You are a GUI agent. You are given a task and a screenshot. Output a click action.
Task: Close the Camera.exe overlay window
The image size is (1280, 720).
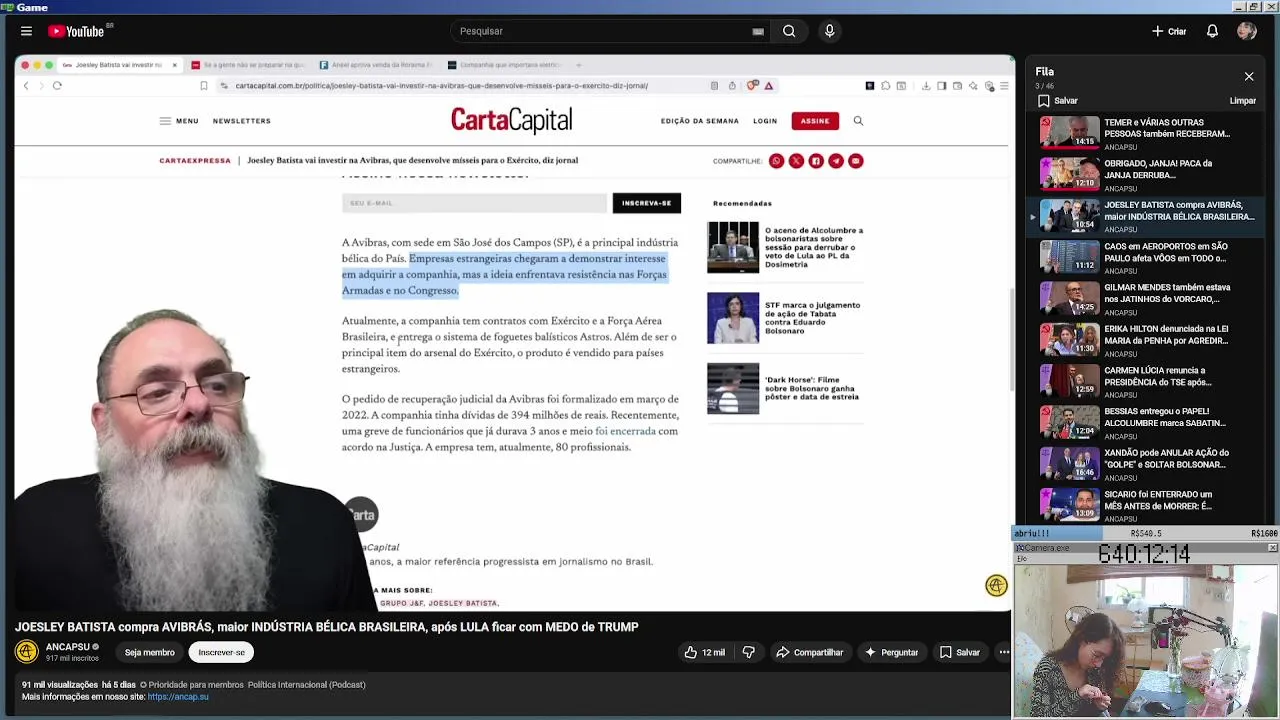coord(1273,548)
